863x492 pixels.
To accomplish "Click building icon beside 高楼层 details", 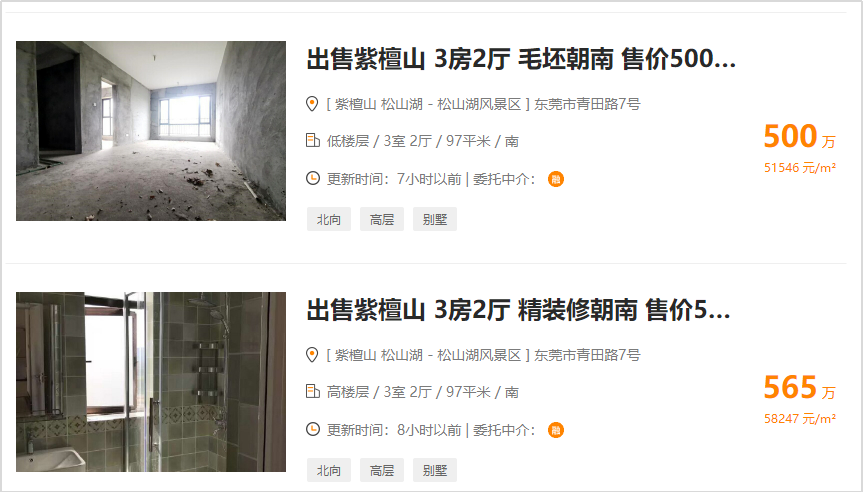I will (313, 391).
